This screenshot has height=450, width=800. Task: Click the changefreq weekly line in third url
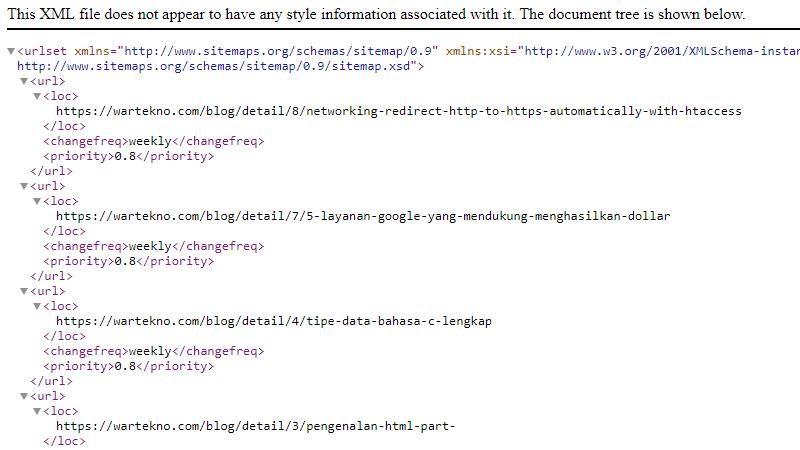pos(154,352)
